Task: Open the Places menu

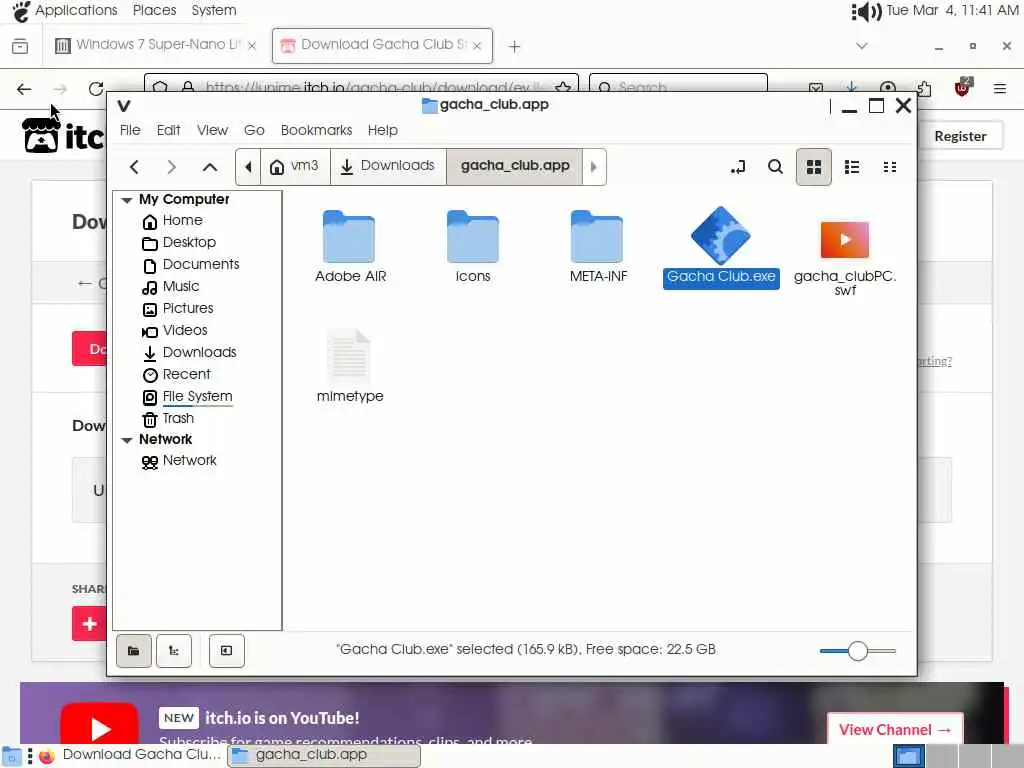Action: click(x=154, y=10)
